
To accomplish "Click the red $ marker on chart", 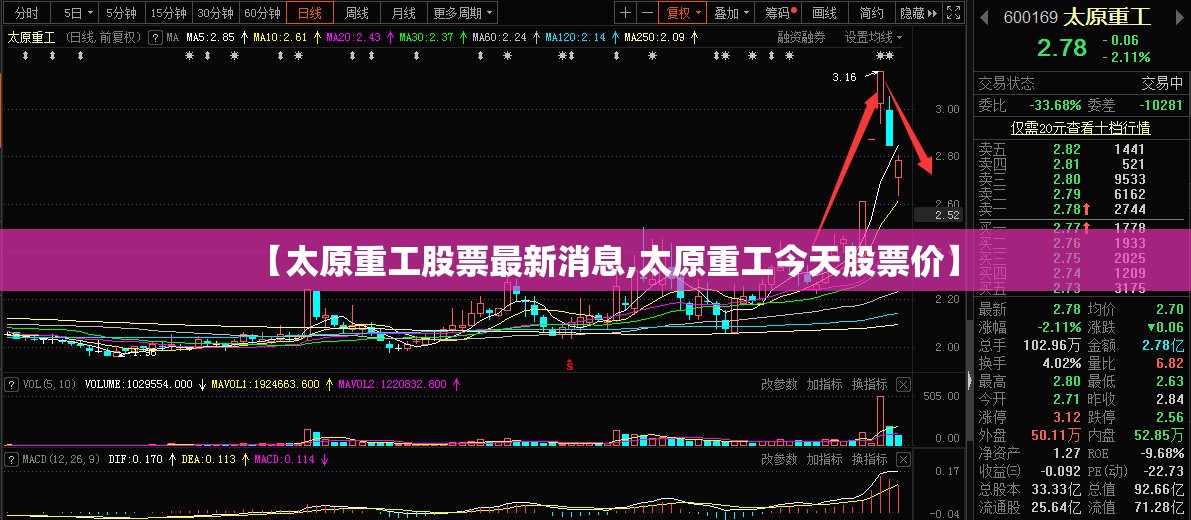I will pos(570,365).
